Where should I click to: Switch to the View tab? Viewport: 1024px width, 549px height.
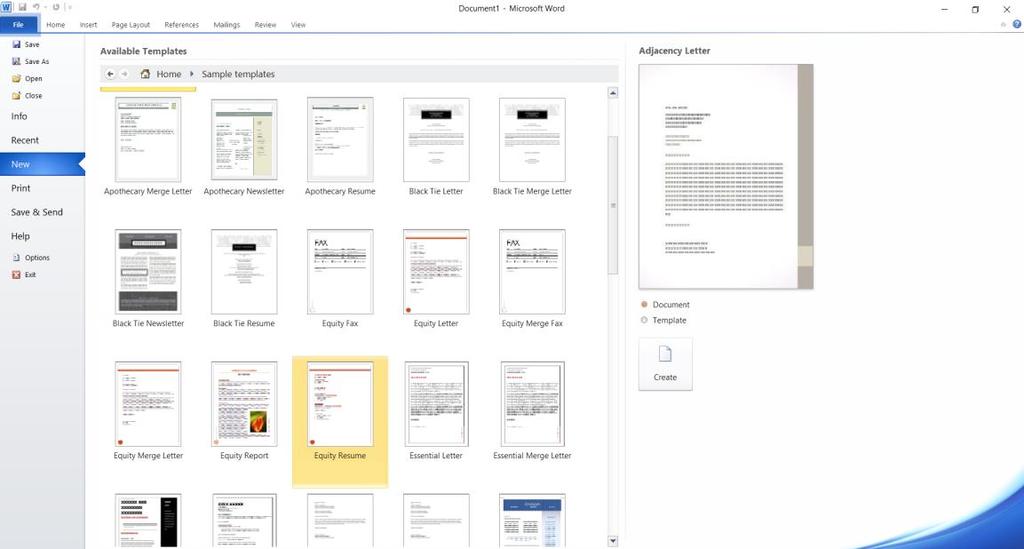click(298, 25)
